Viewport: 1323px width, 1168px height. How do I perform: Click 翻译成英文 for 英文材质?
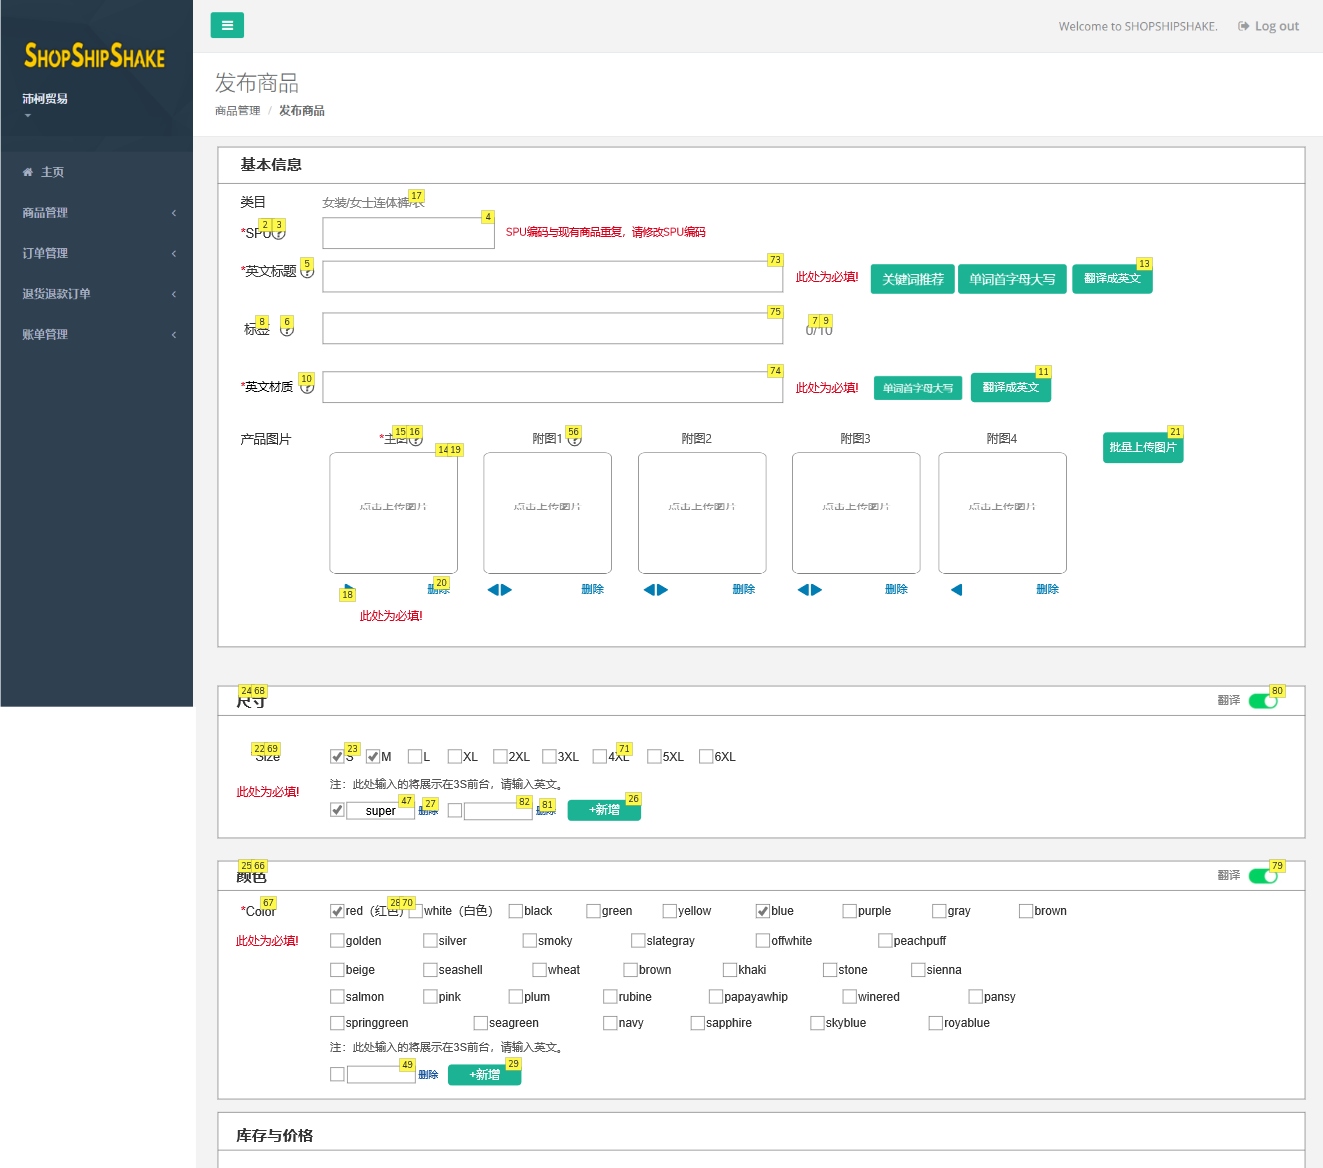1011,387
